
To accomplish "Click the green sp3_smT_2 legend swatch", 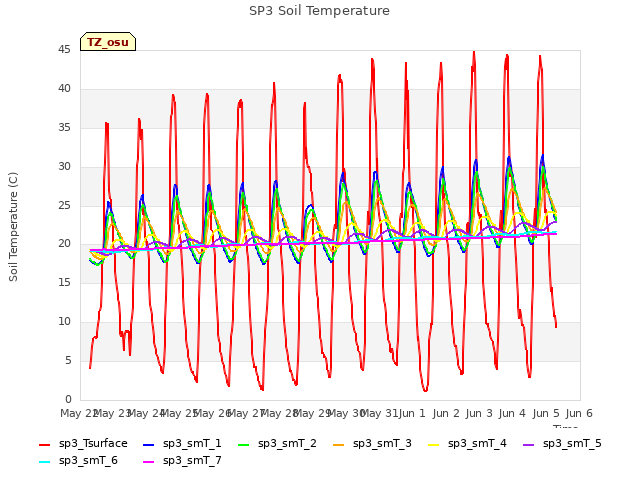I will click(244, 444).
